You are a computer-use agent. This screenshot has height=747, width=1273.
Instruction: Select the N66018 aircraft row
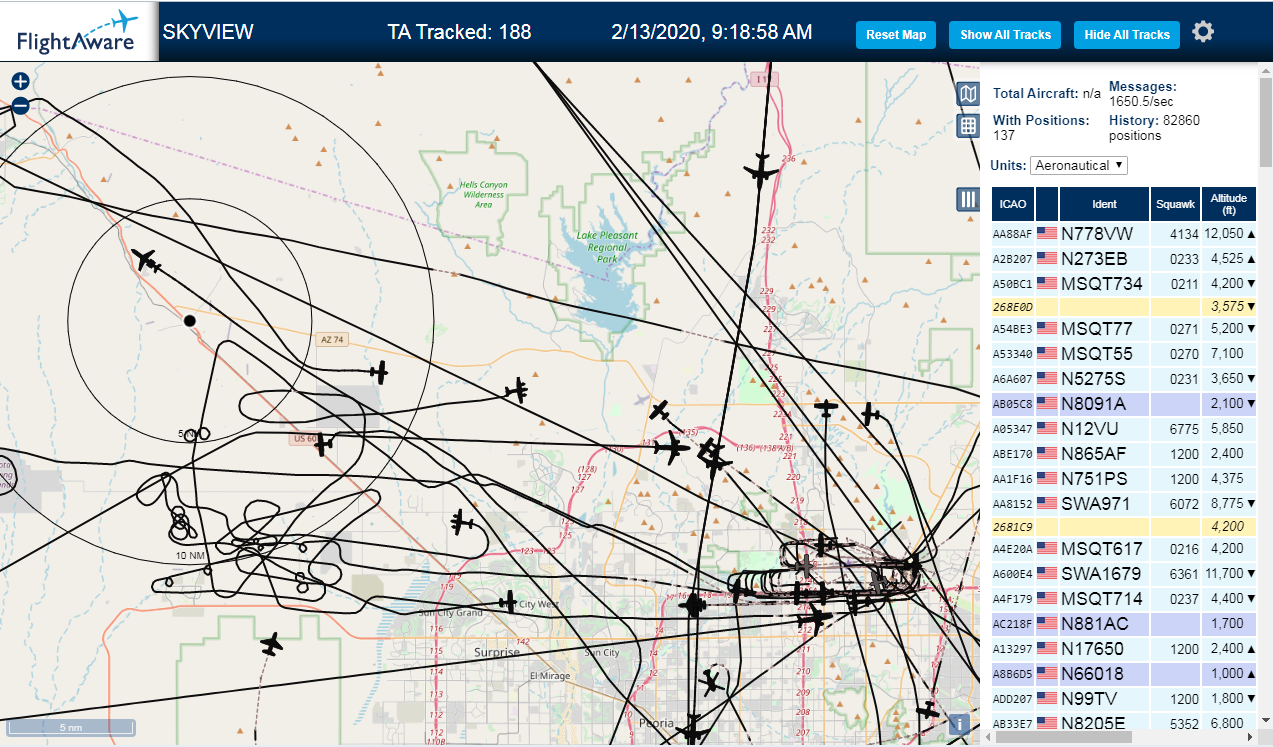(x=1124, y=673)
